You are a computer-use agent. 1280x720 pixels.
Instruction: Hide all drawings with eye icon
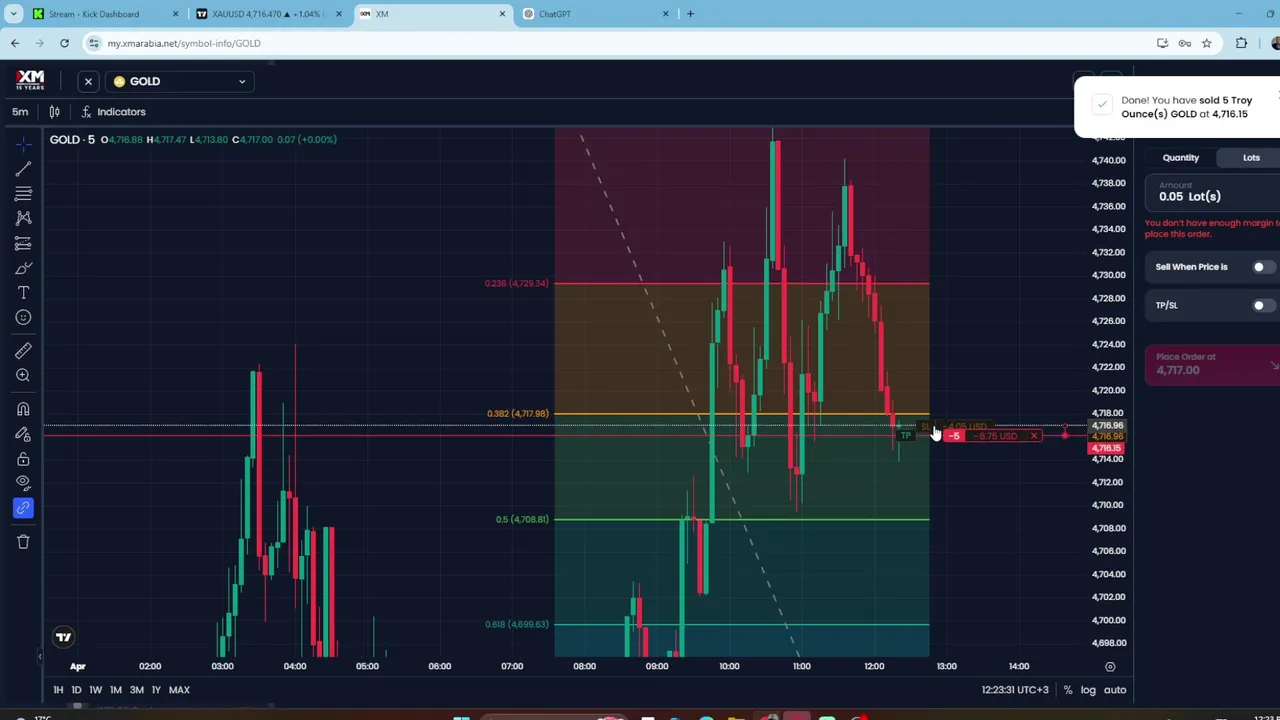coord(23,483)
